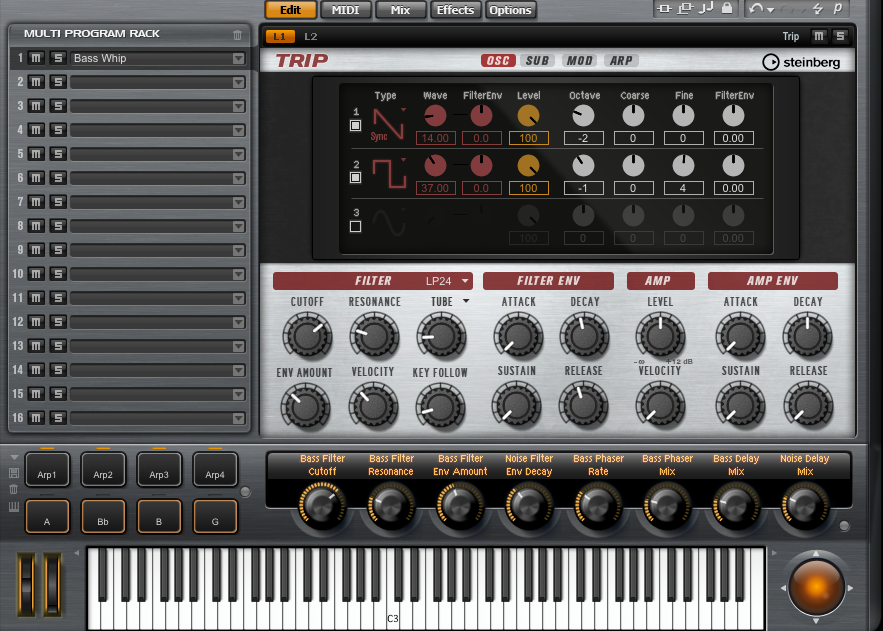883x631 pixels.
Task: Show the SUB page
Action: point(537,60)
